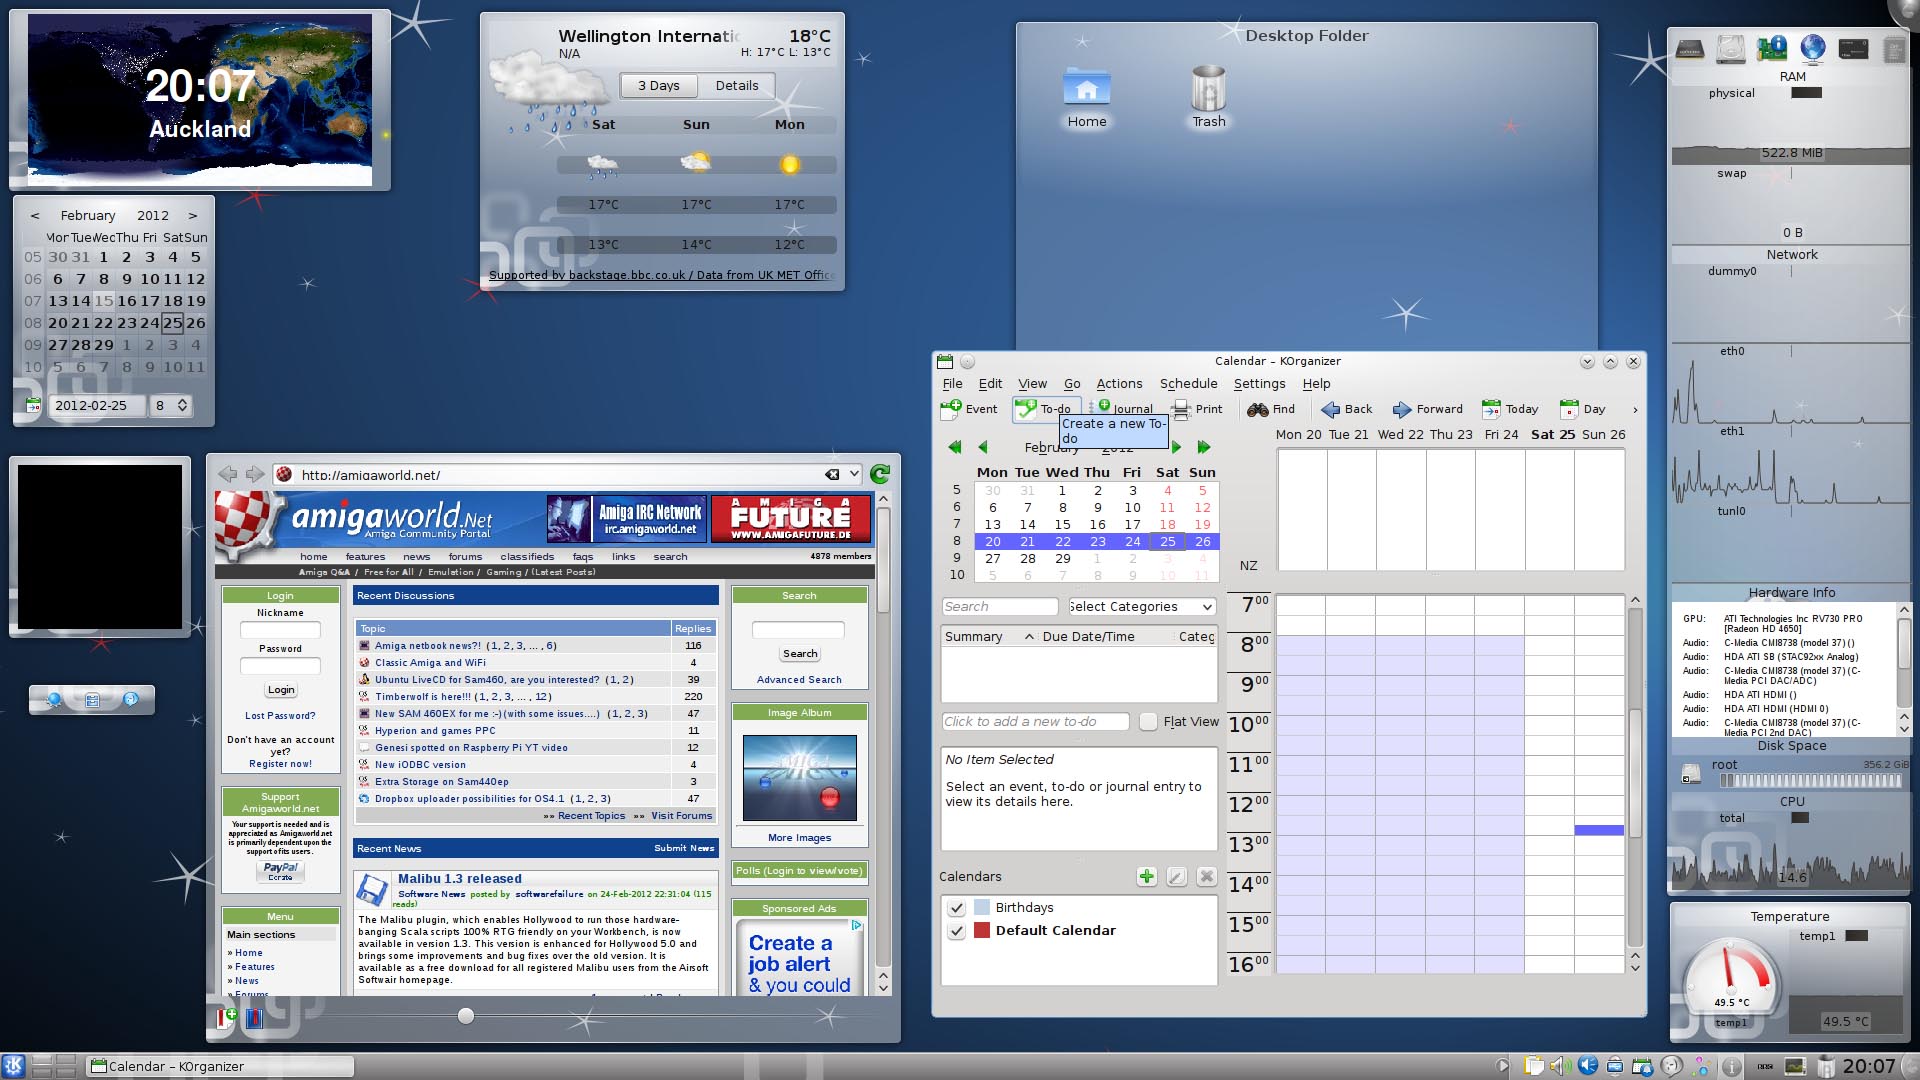The image size is (1920, 1080).
Task: Click the new Event toolbar icon
Action: pos(951,409)
